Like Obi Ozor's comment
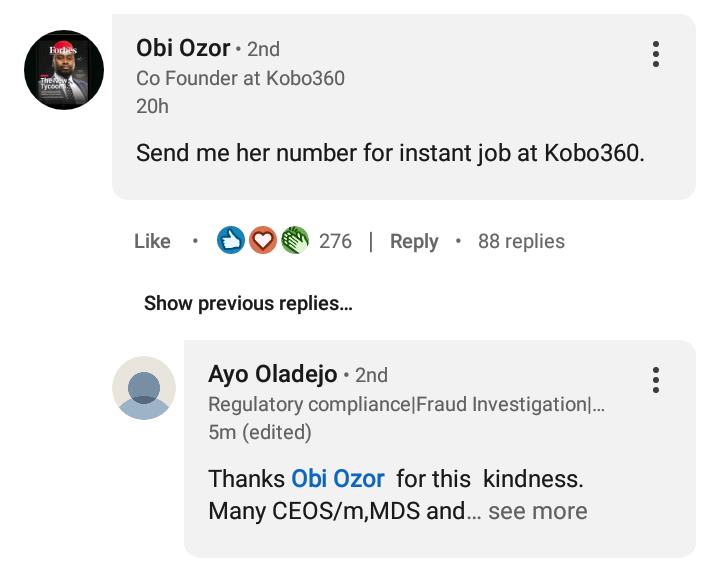720x575 pixels. (152, 241)
